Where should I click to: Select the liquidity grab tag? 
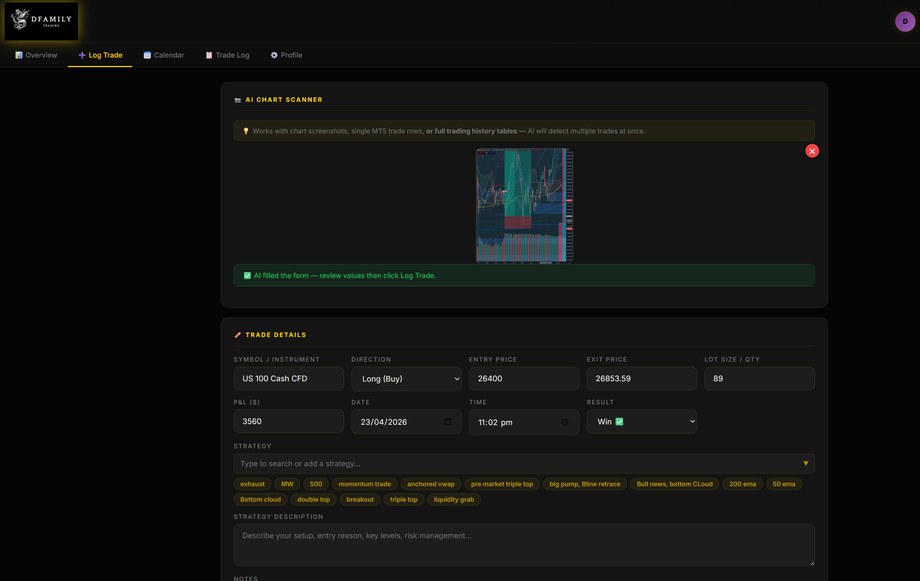click(x=454, y=499)
